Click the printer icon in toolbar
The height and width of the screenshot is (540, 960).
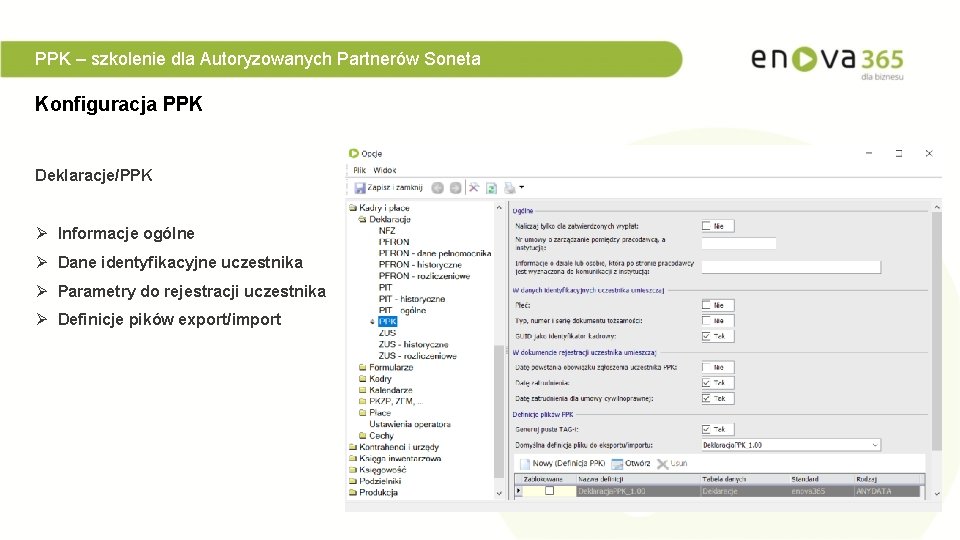(x=509, y=188)
